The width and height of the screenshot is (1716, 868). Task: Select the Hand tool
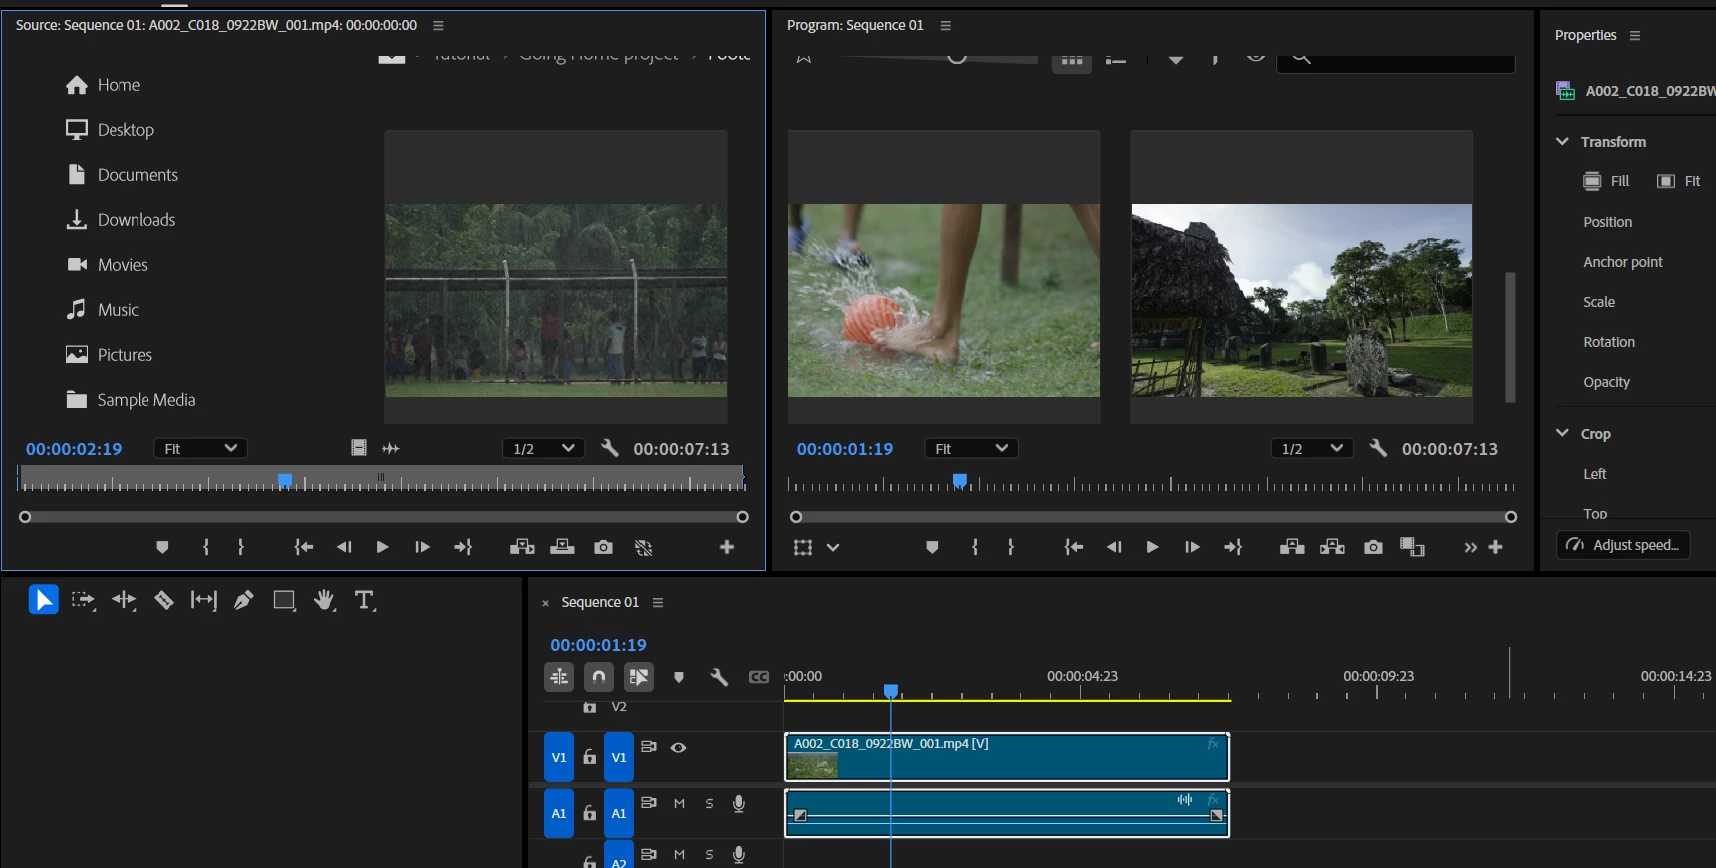[x=324, y=600]
